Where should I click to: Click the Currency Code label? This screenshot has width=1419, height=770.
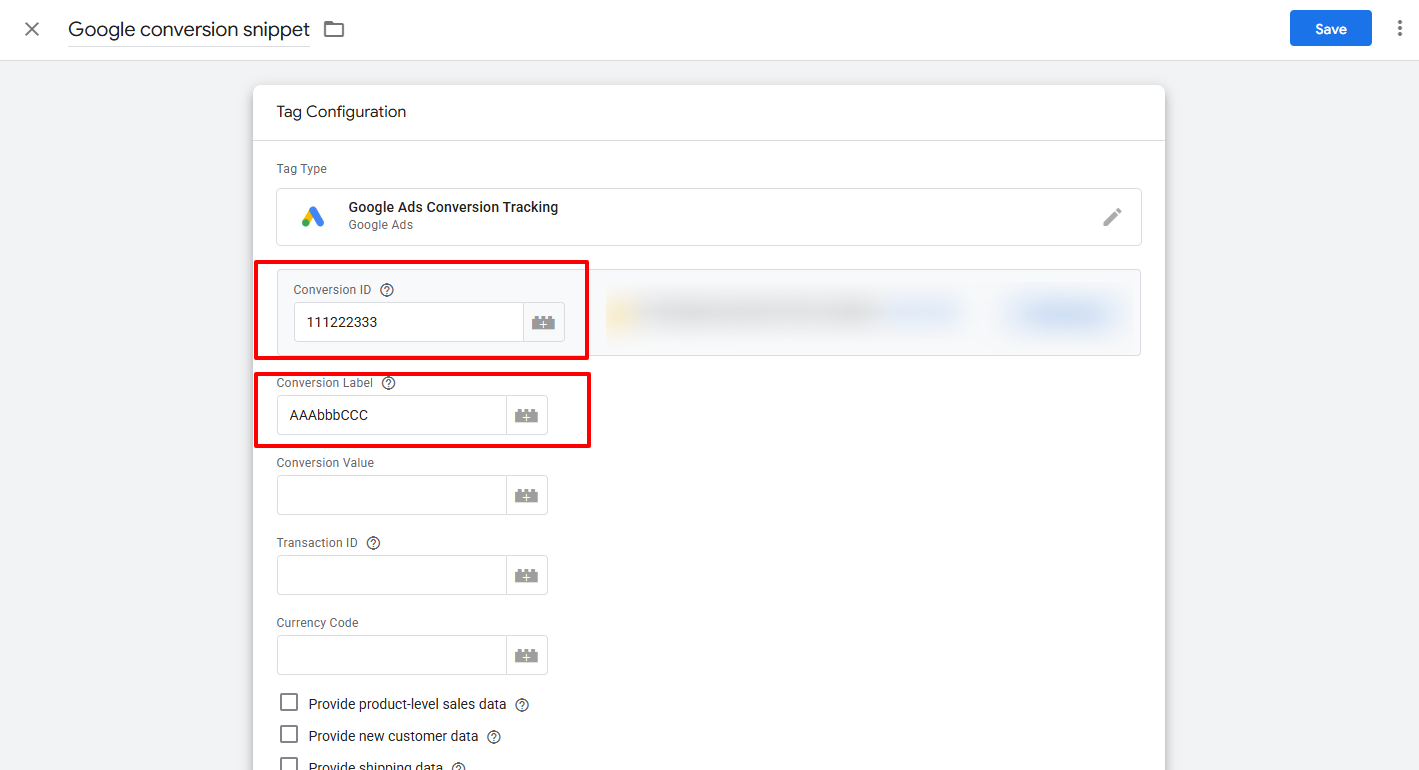[317, 623]
